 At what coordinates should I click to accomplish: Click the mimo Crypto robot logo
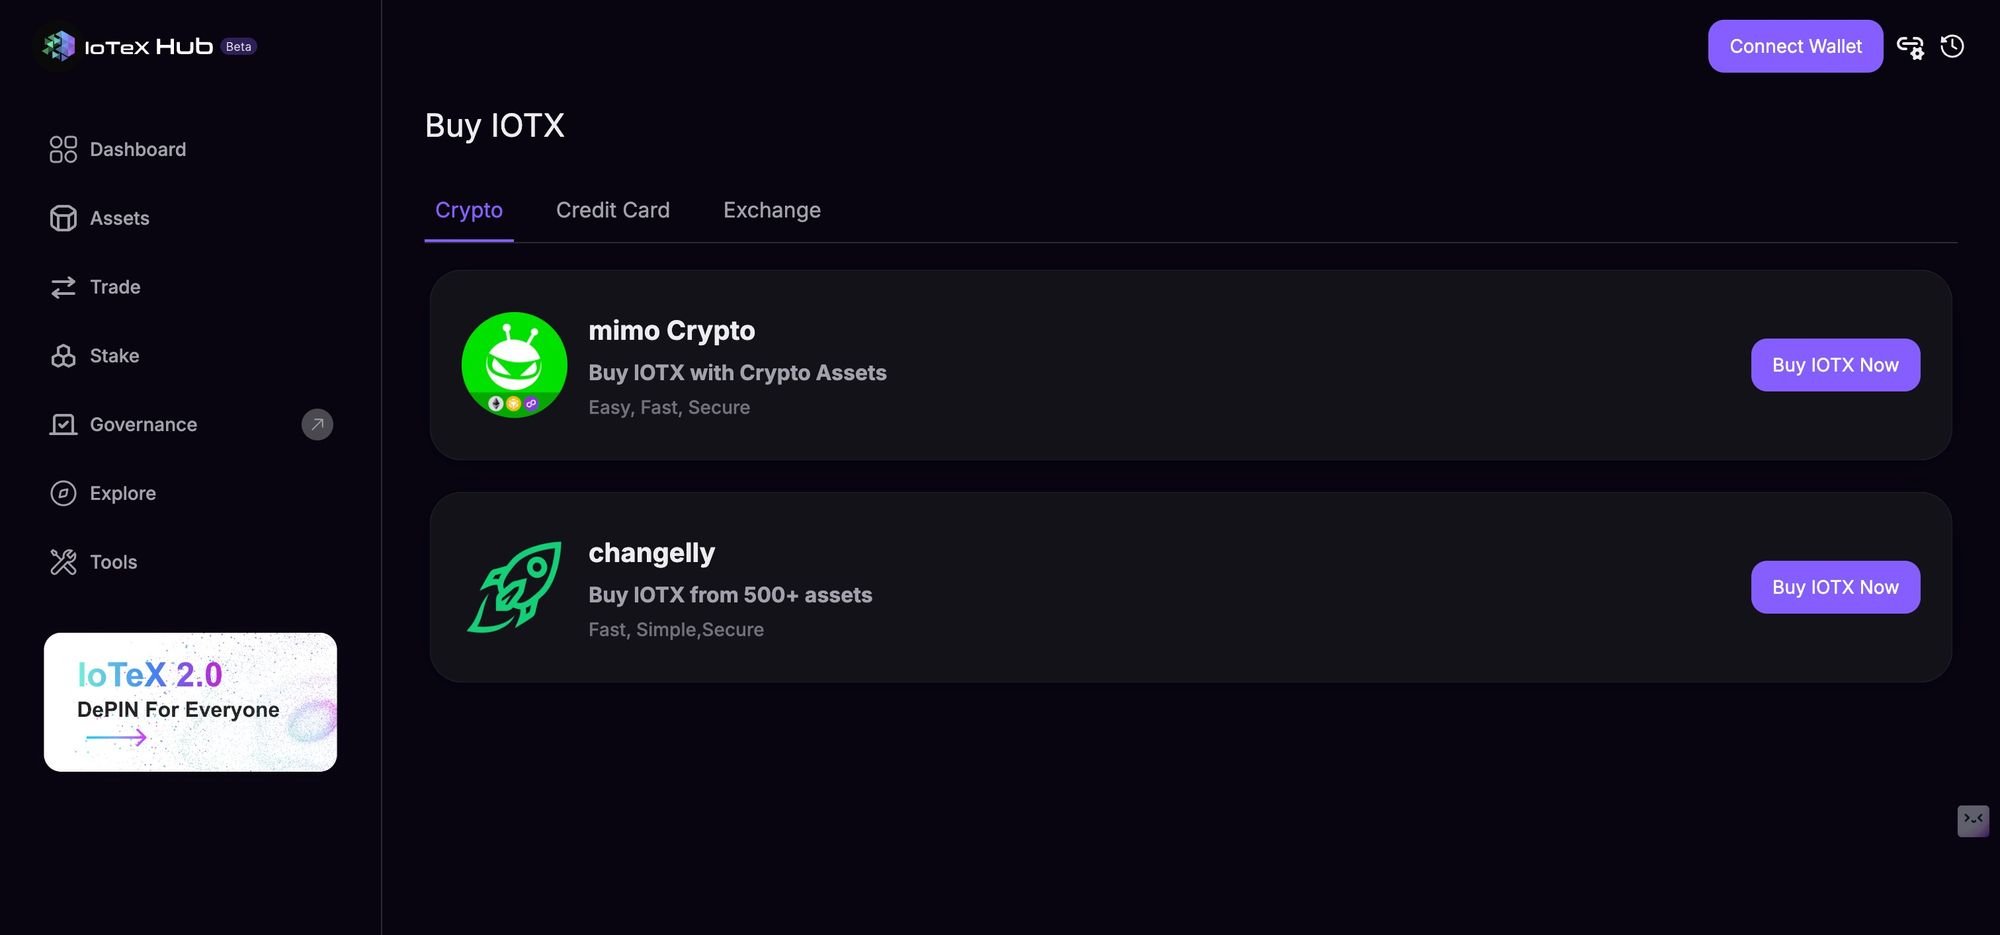pyautogui.click(x=514, y=365)
